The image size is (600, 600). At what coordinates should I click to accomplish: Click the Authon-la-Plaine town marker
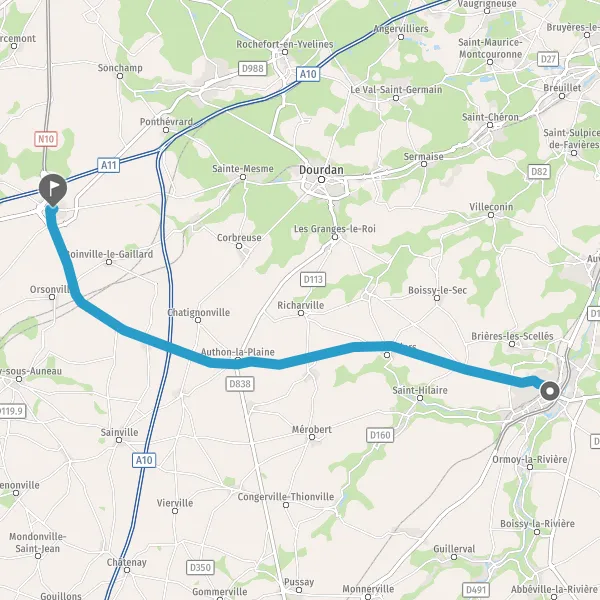238,359
